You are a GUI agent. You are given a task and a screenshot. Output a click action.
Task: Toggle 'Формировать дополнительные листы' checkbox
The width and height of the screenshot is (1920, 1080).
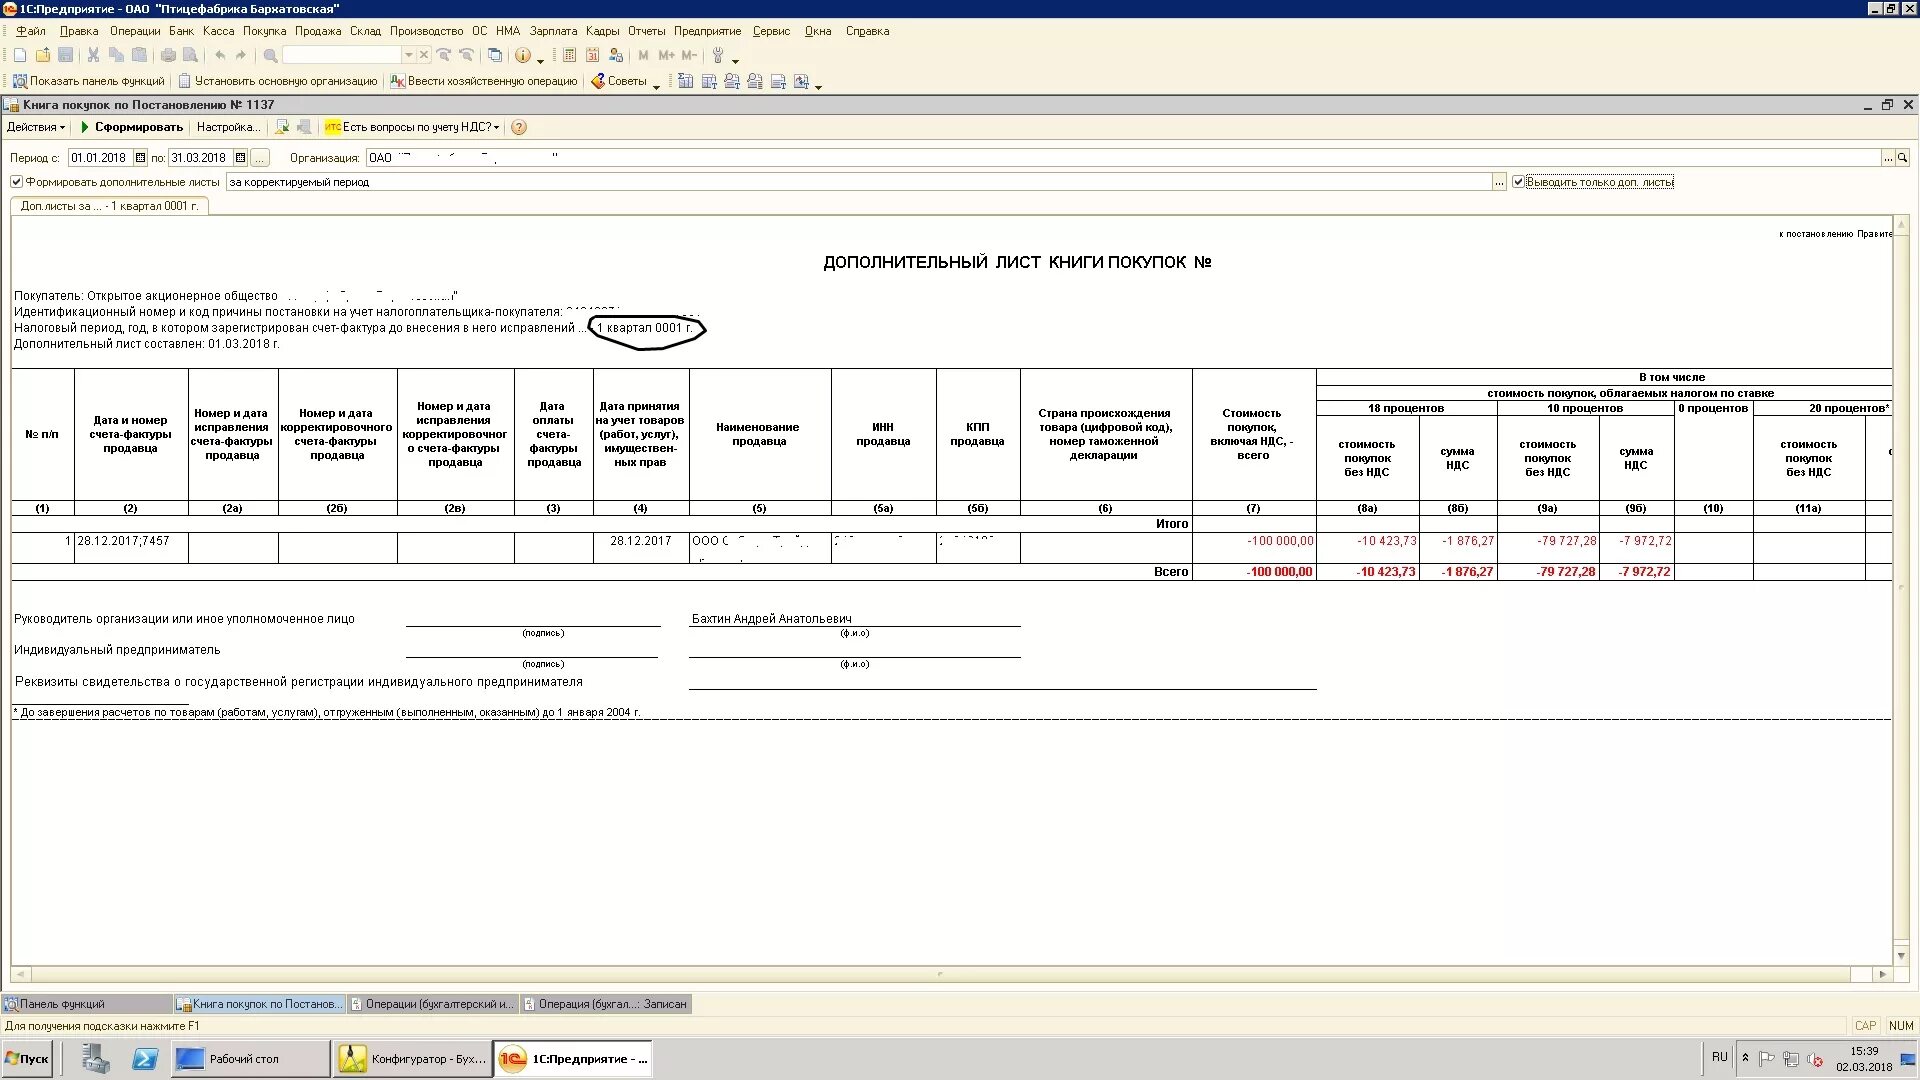pyautogui.click(x=17, y=182)
